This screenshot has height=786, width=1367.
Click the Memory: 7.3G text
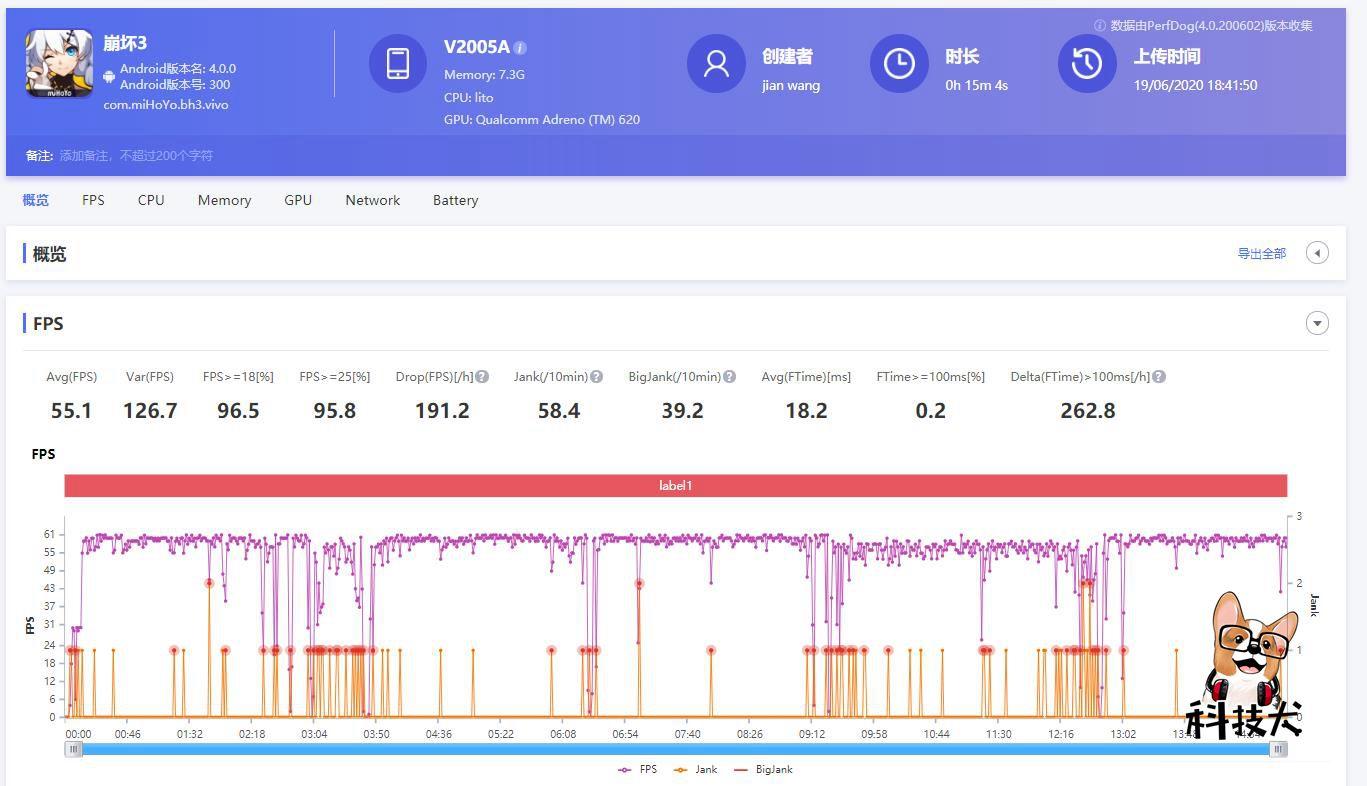point(484,74)
